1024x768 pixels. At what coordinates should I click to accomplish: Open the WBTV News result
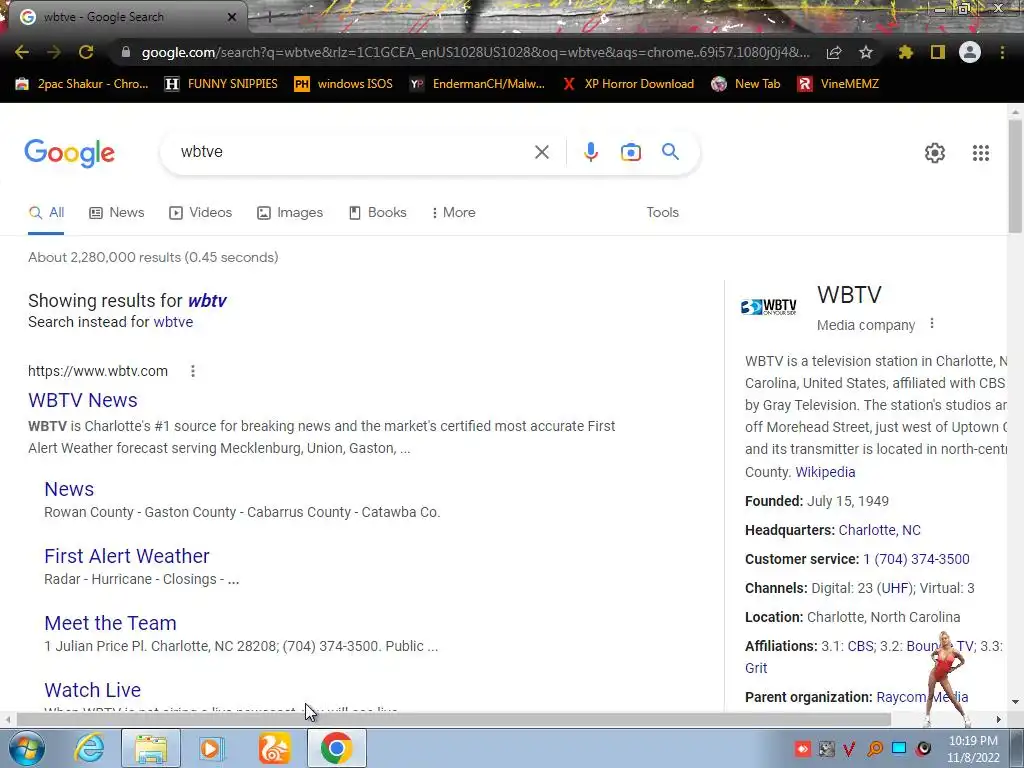(83, 400)
